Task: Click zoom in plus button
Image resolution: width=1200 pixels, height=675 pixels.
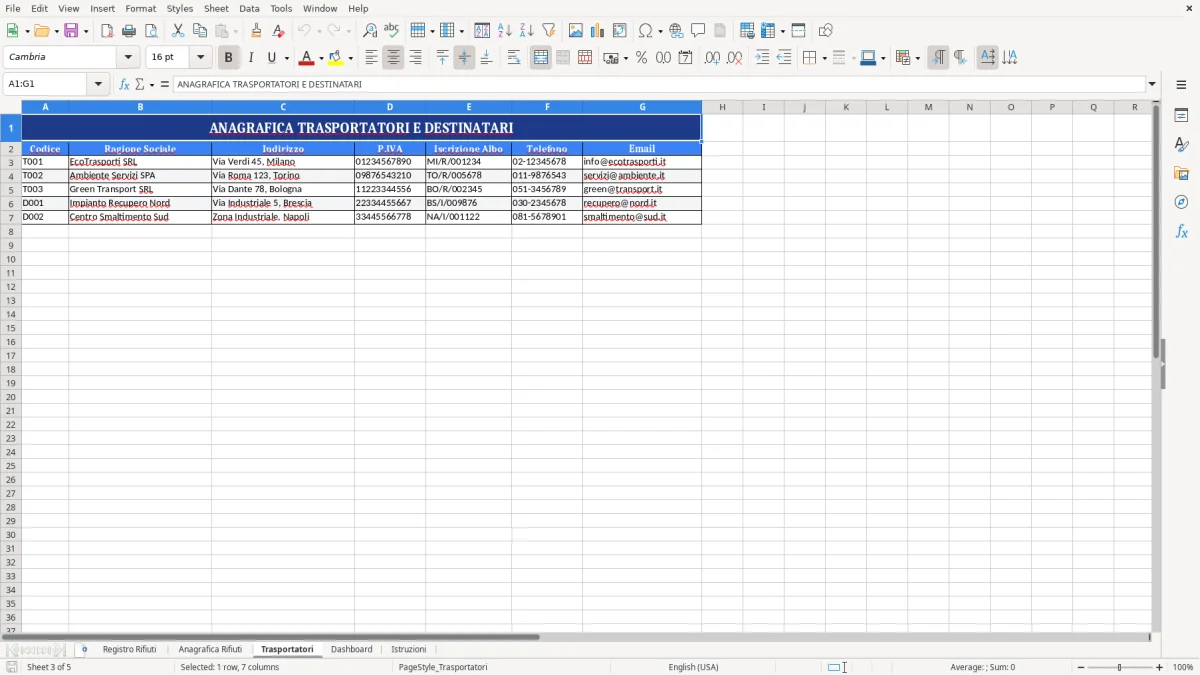Action: [1160, 667]
